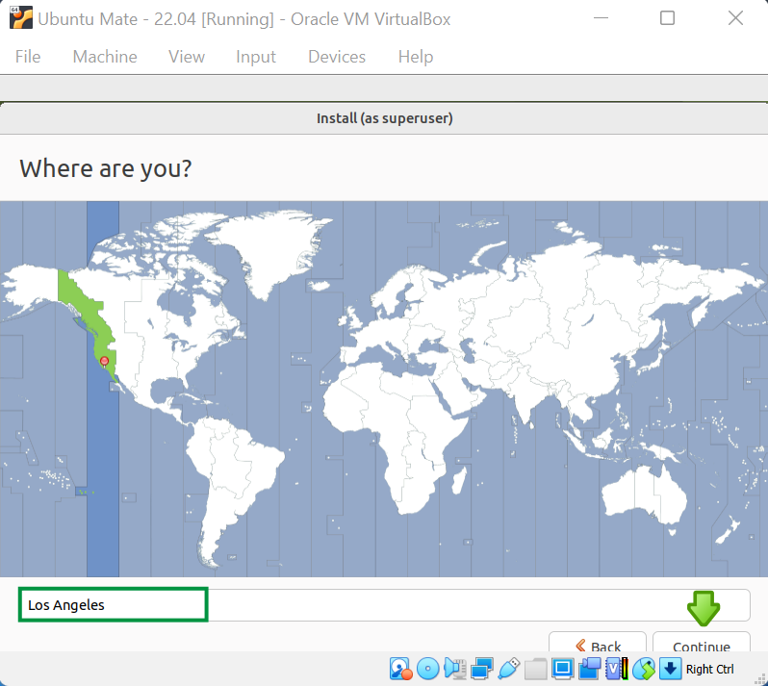The image size is (768, 686).
Task: Click the Install (as superuser) title
Action: [x=384, y=118]
